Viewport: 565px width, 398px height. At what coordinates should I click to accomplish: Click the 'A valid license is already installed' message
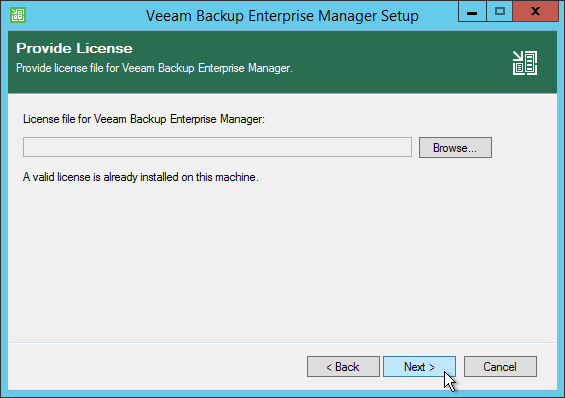tap(141, 177)
